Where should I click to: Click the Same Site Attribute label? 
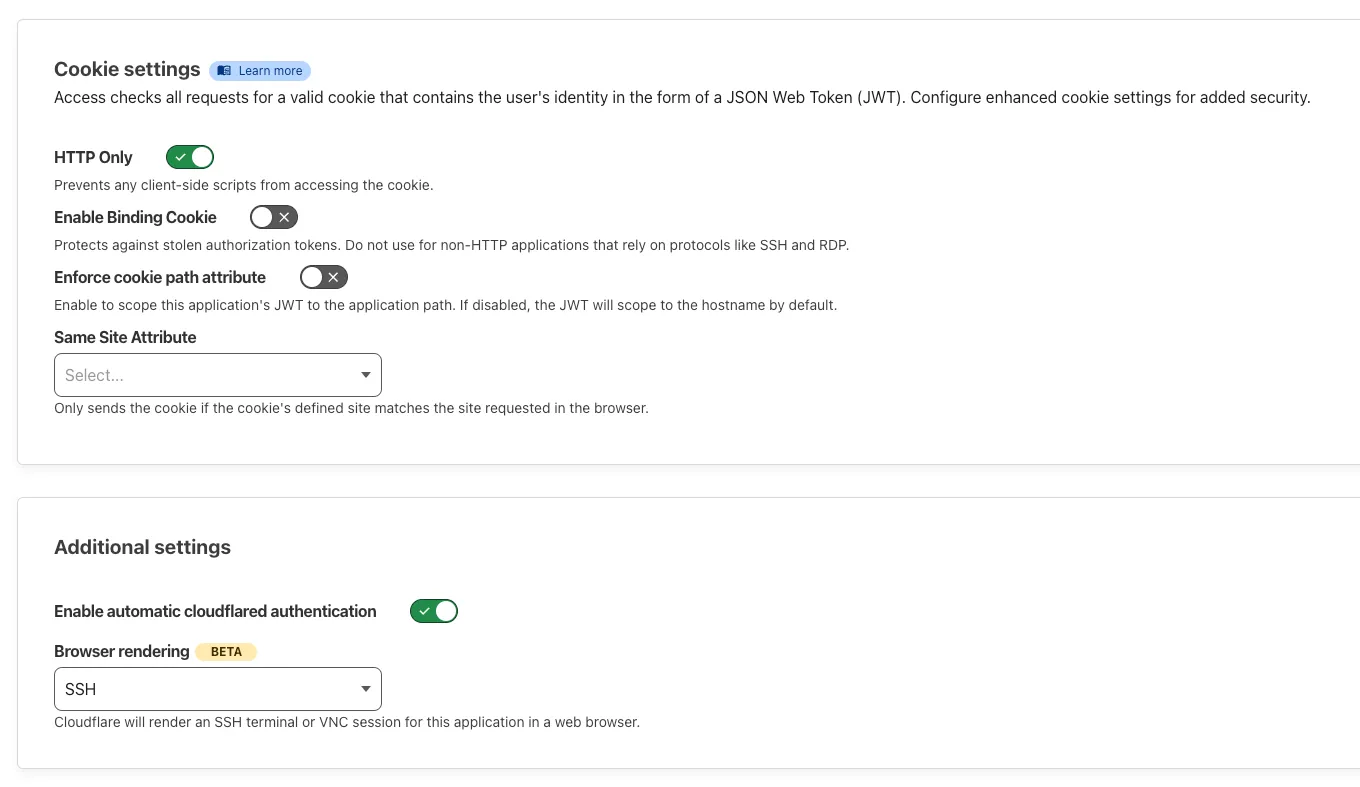[125, 337]
